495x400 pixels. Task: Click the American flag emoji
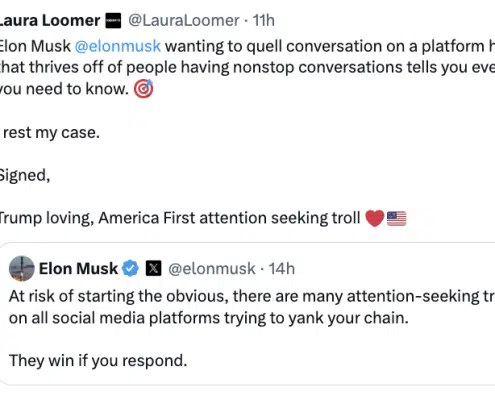[397, 219]
